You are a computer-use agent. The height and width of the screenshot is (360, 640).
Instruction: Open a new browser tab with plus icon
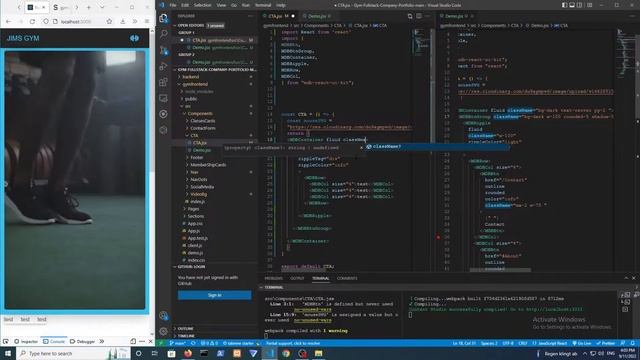point(89,7)
